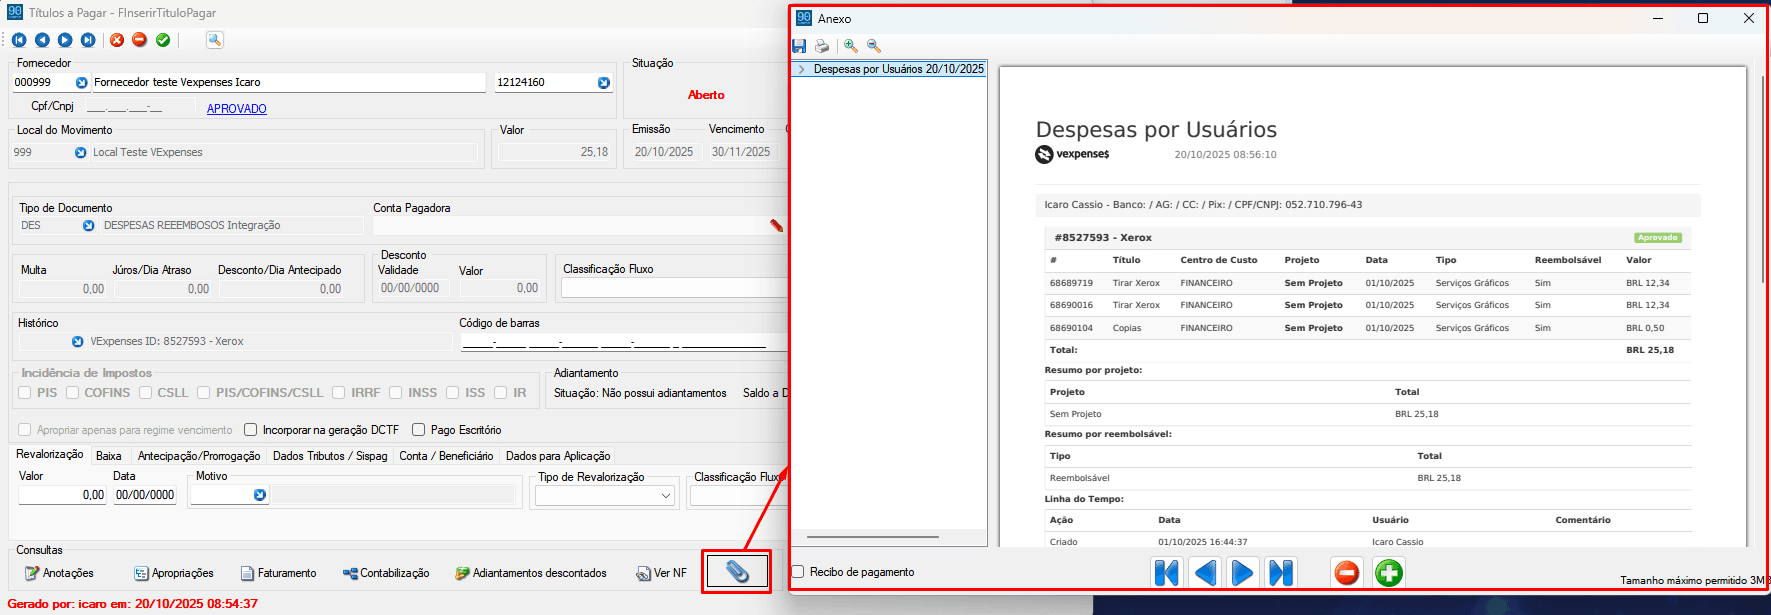Viewport: 1771px width, 615px height.
Task: Expand Despesas por Usuários 20/10/2025 tree node
Action: 801,70
